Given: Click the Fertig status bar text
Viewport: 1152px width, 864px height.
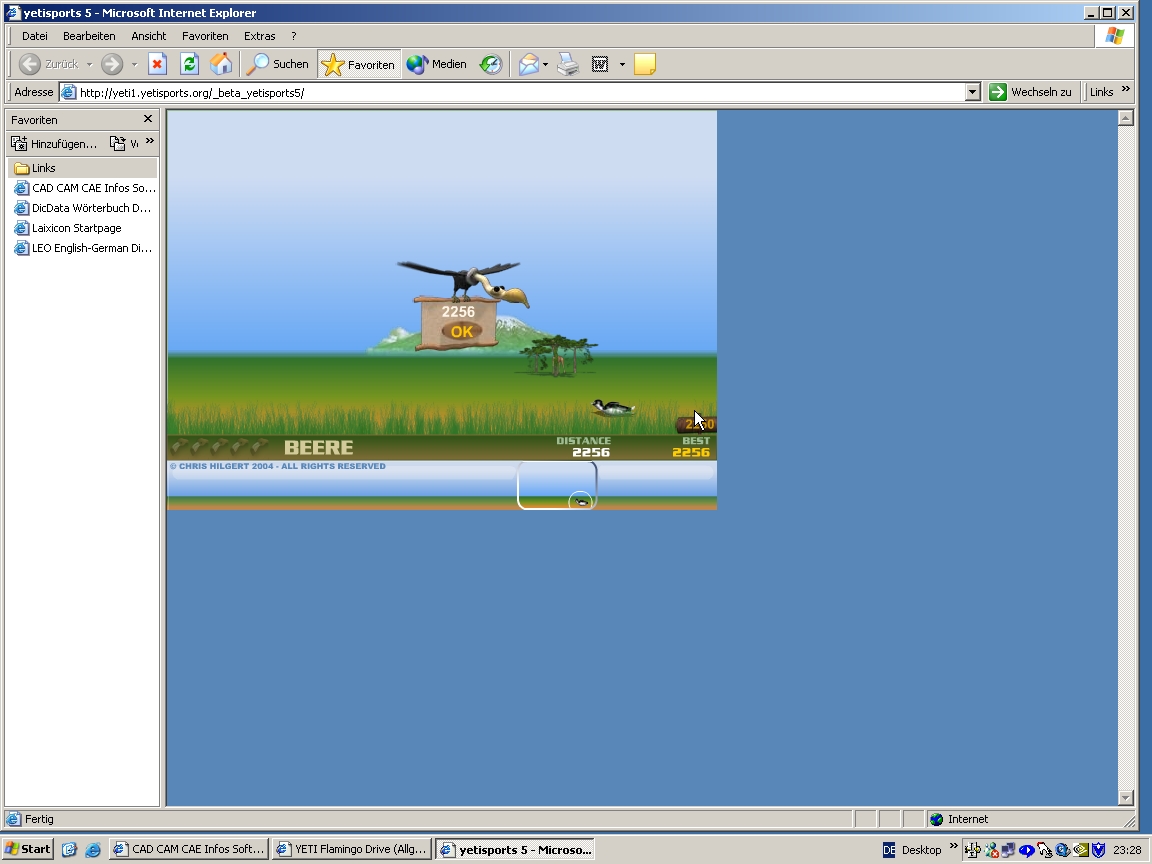Looking at the screenshot, I should click(x=39, y=819).
